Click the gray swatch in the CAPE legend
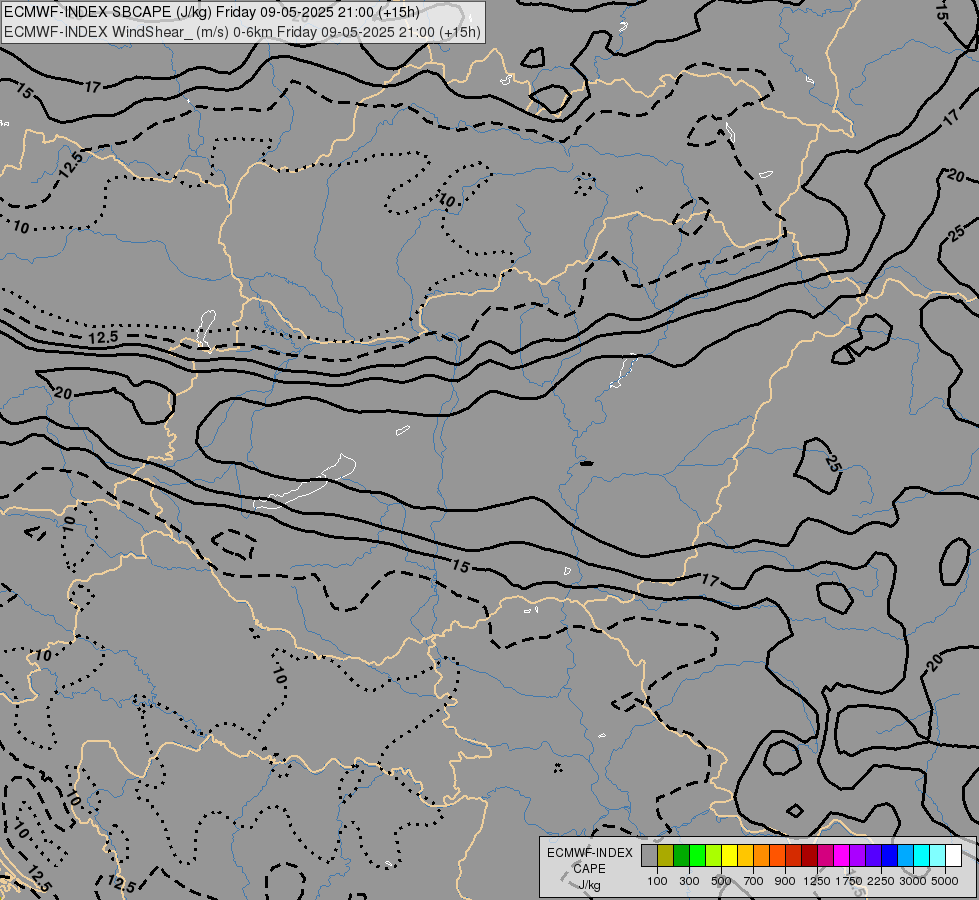979x900 pixels. tap(649, 855)
